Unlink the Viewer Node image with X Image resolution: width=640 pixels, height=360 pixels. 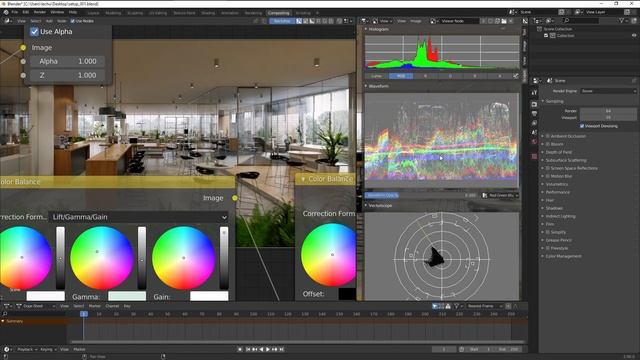tap(510, 21)
